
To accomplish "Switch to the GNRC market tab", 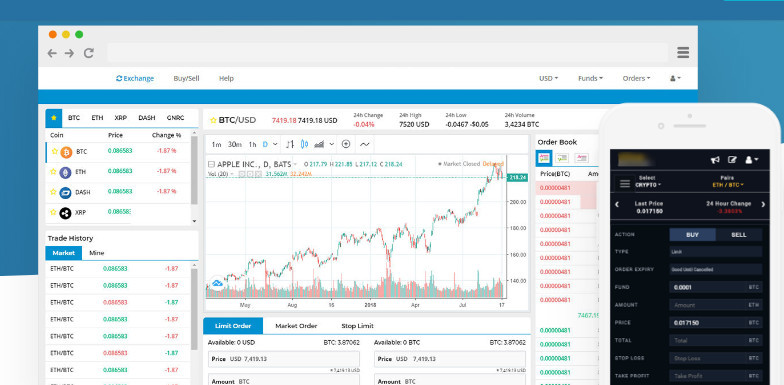I will pyautogui.click(x=175, y=118).
